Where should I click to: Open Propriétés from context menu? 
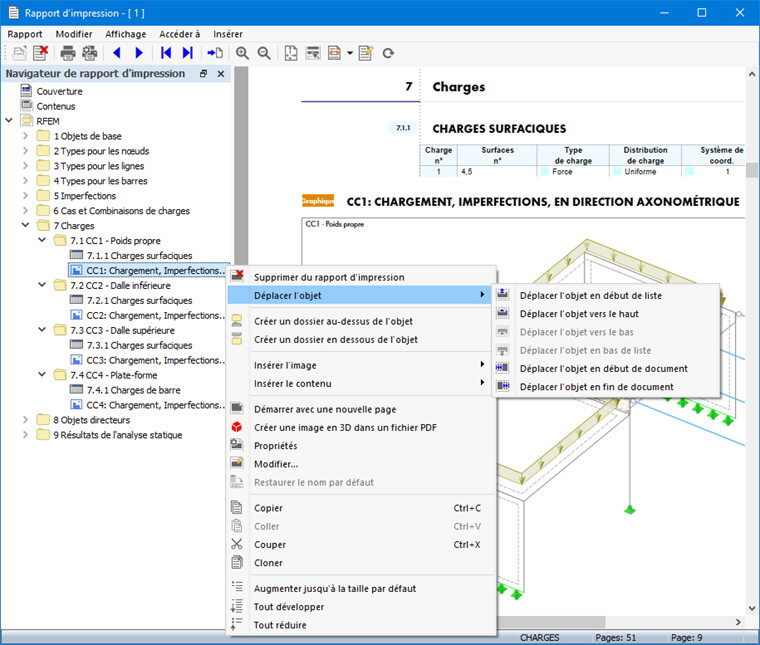point(362,446)
